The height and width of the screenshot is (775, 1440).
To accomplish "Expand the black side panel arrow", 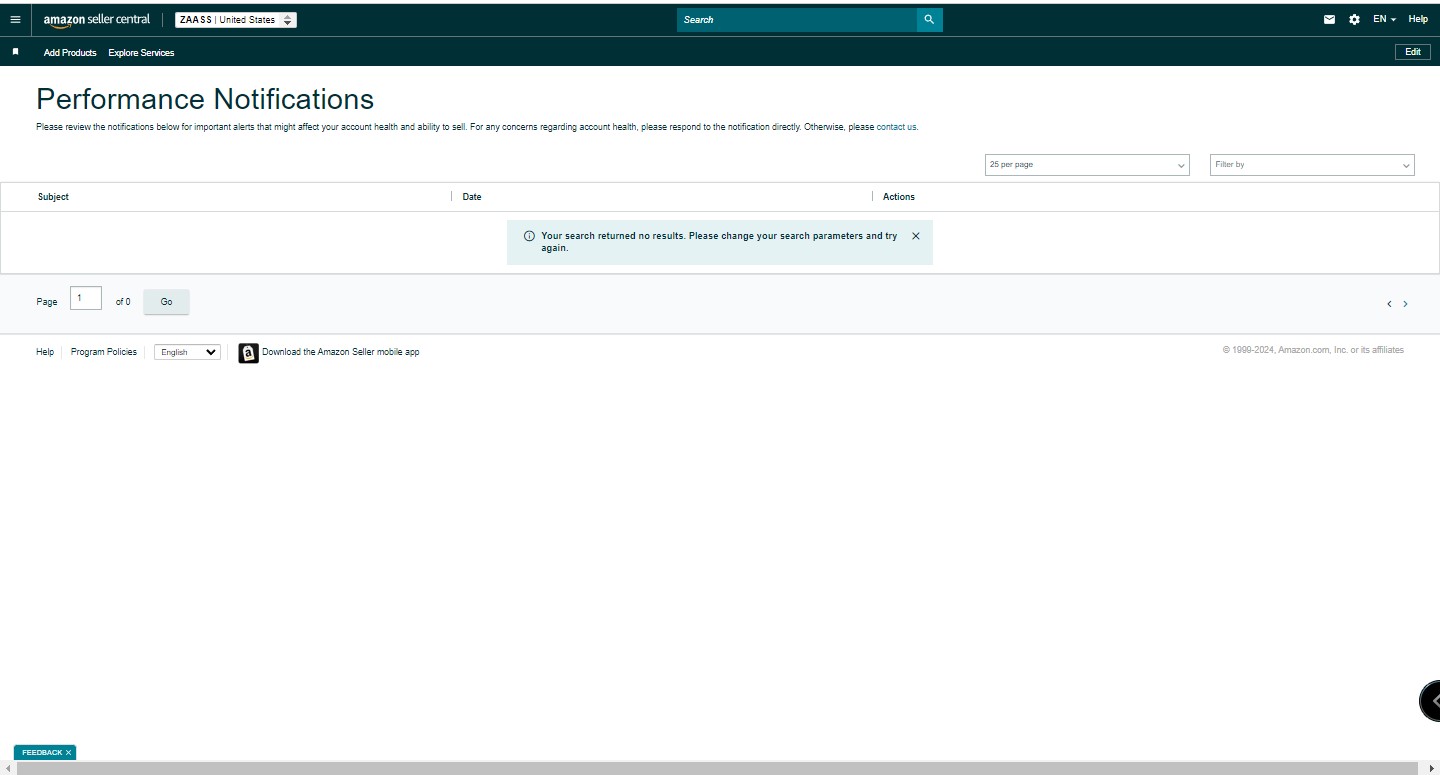I will [1432, 700].
